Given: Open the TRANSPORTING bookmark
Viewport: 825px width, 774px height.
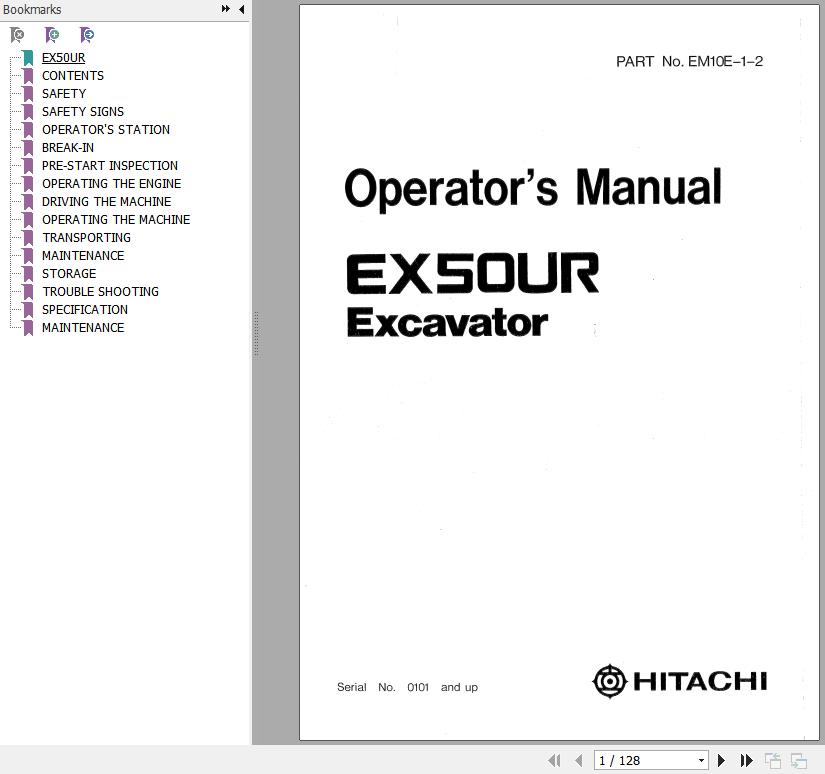Looking at the screenshot, I should tap(86, 238).
